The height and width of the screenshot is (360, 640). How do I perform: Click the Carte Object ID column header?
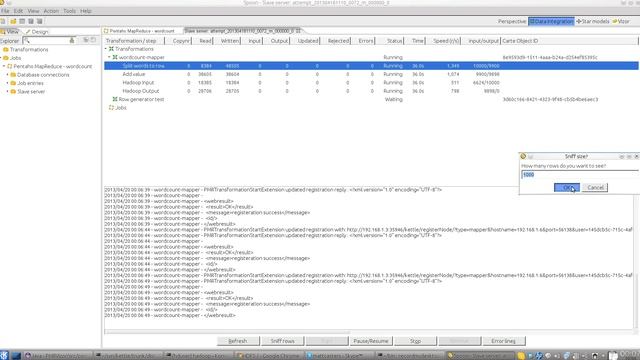pyautogui.click(x=569, y=41)
